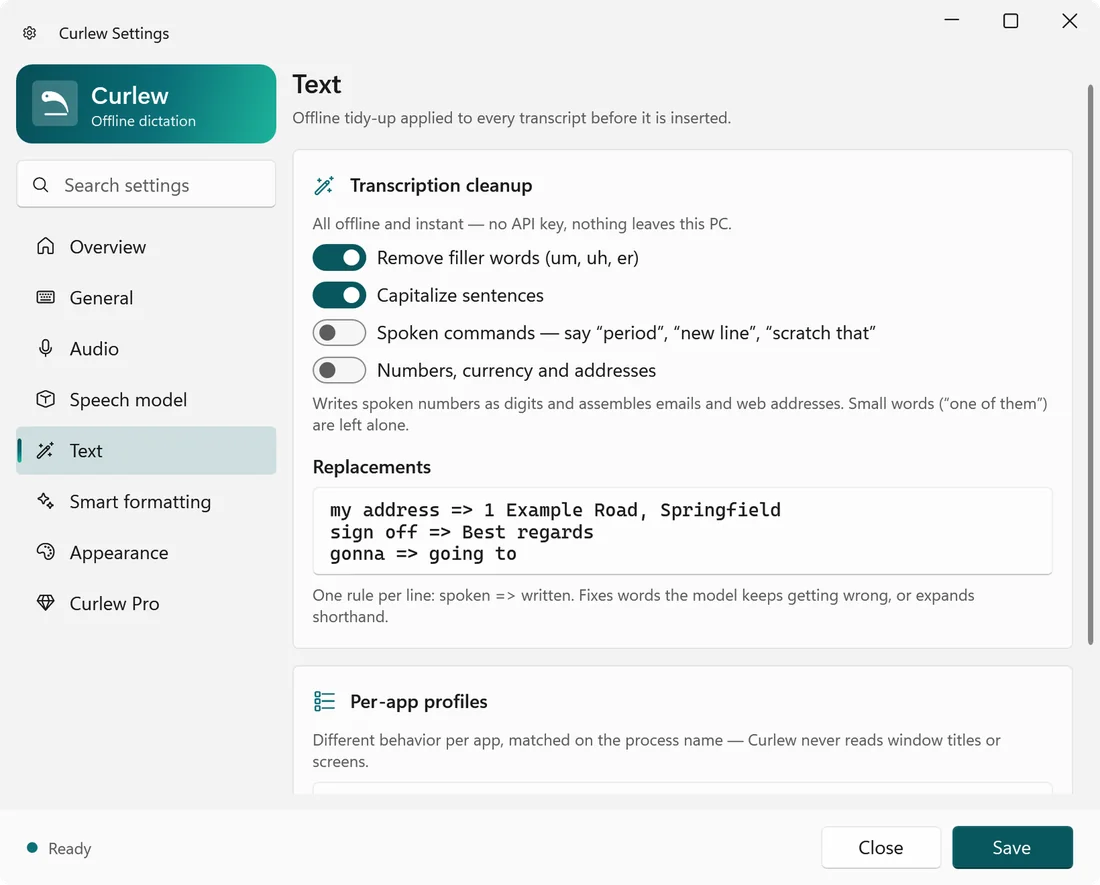This screenshot has width=1100, height=885.
Task: Select Smart formatting in sidebar
Action: 146,501
